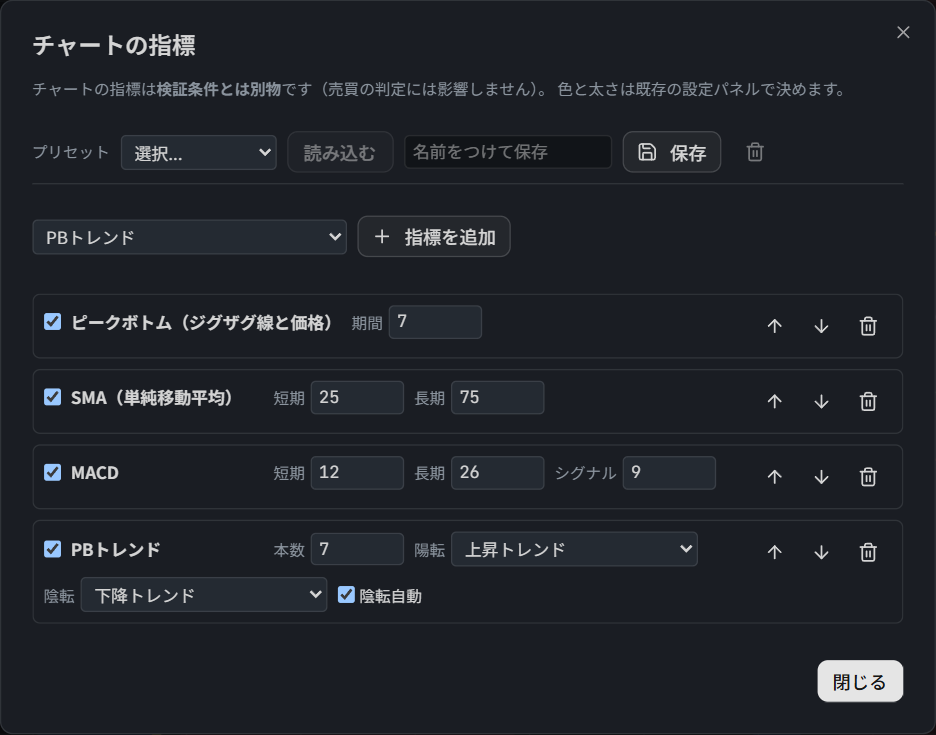Click the MACD 長期 field showing 26

(497, 473)
